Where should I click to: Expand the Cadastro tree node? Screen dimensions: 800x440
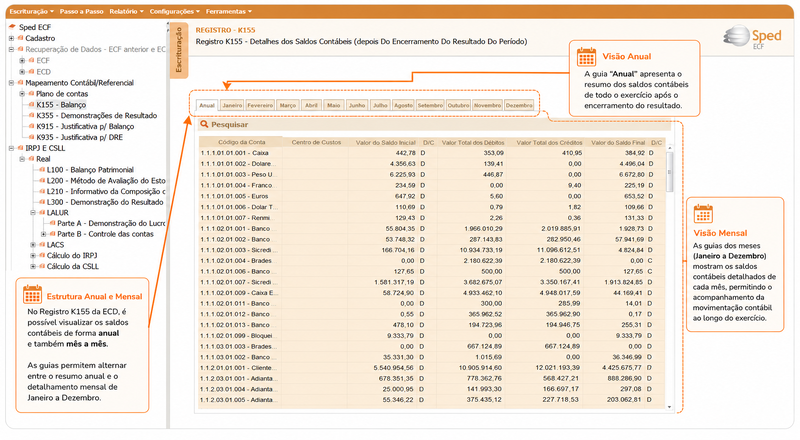tap(11, 38)
